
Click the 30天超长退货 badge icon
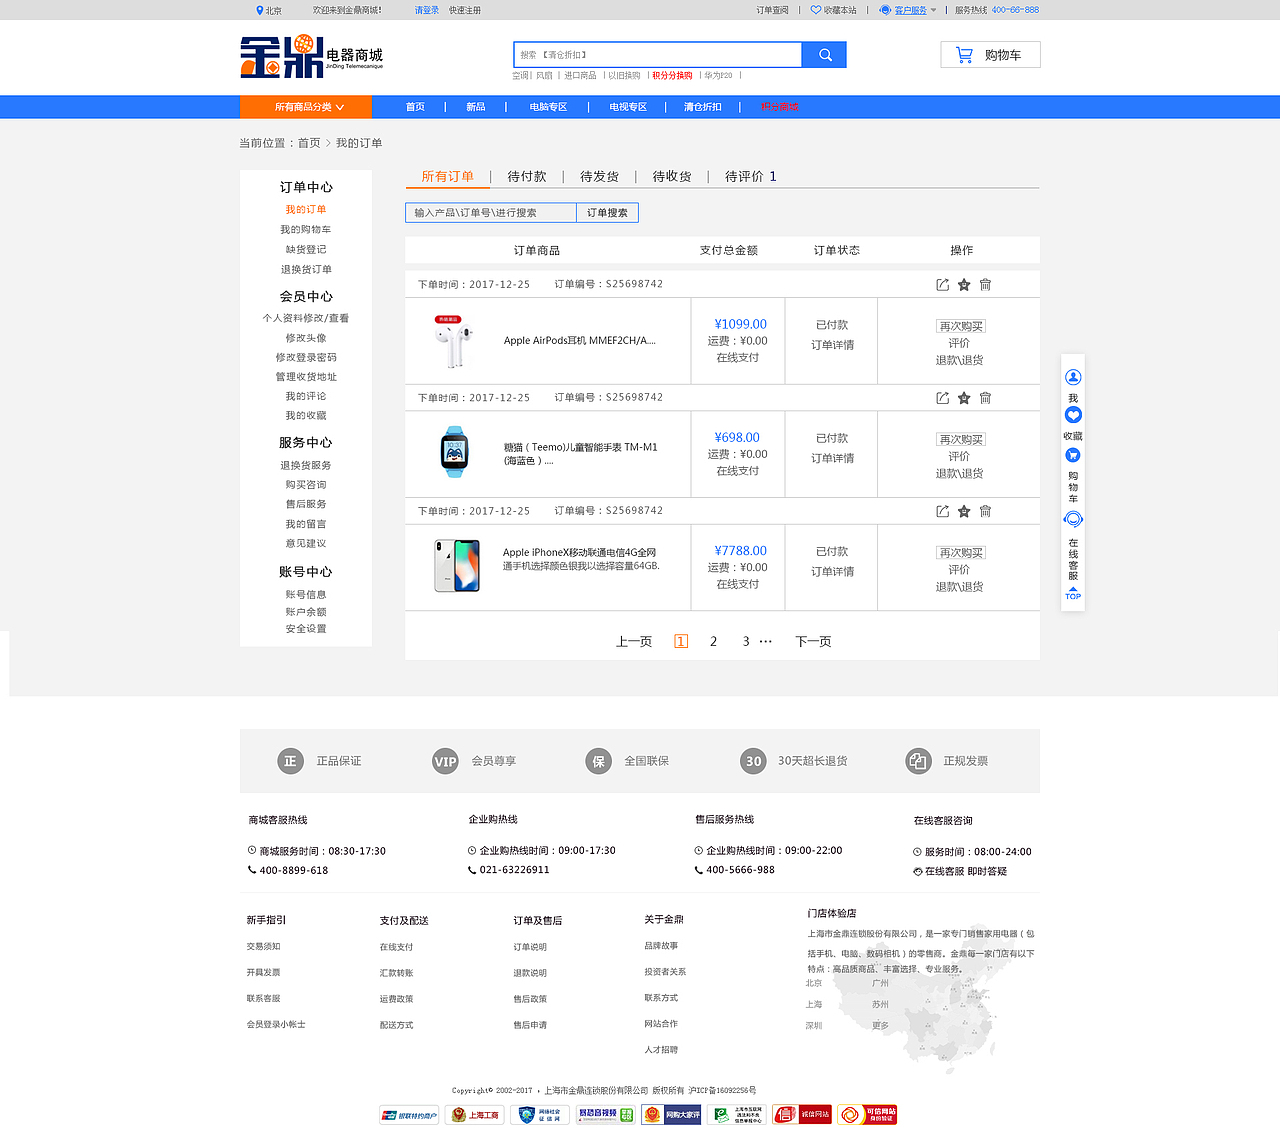pos(753,761)
